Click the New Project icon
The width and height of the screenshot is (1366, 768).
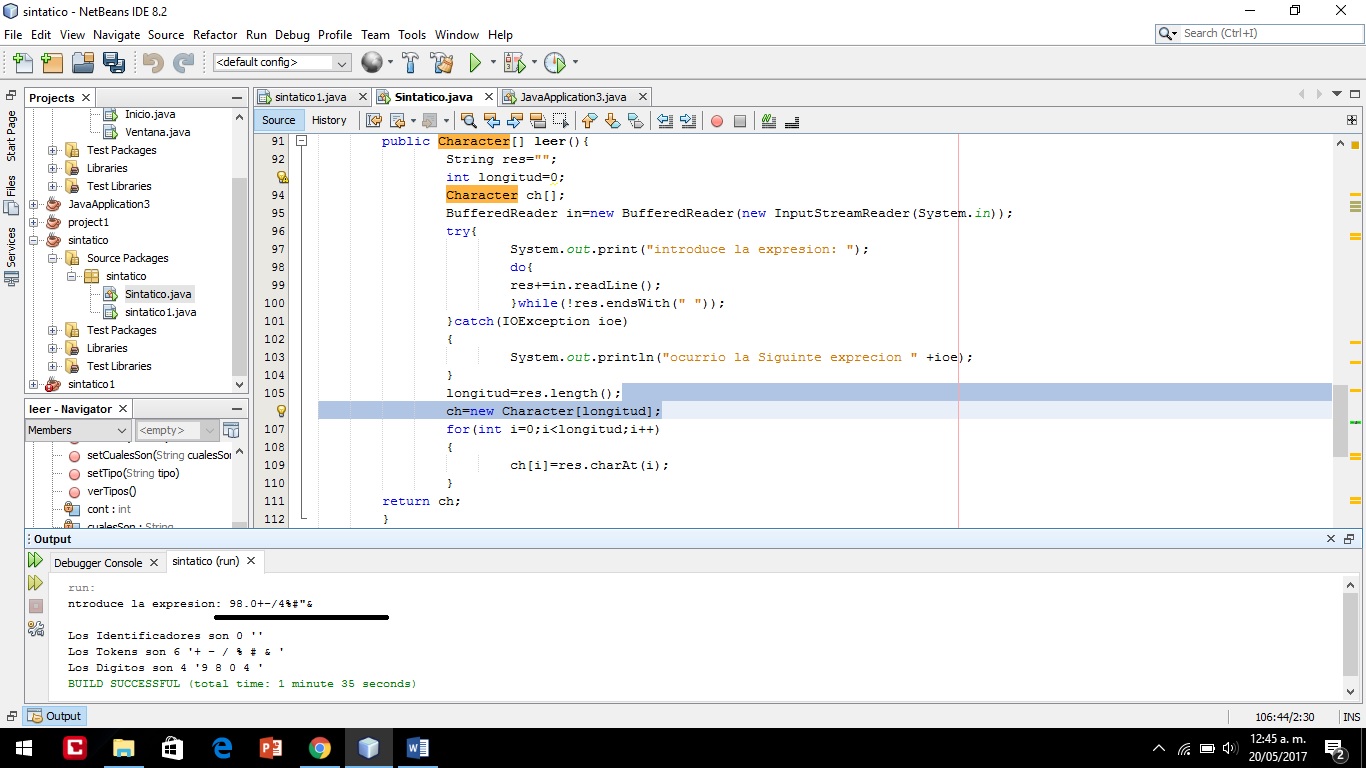click(52, 63)
